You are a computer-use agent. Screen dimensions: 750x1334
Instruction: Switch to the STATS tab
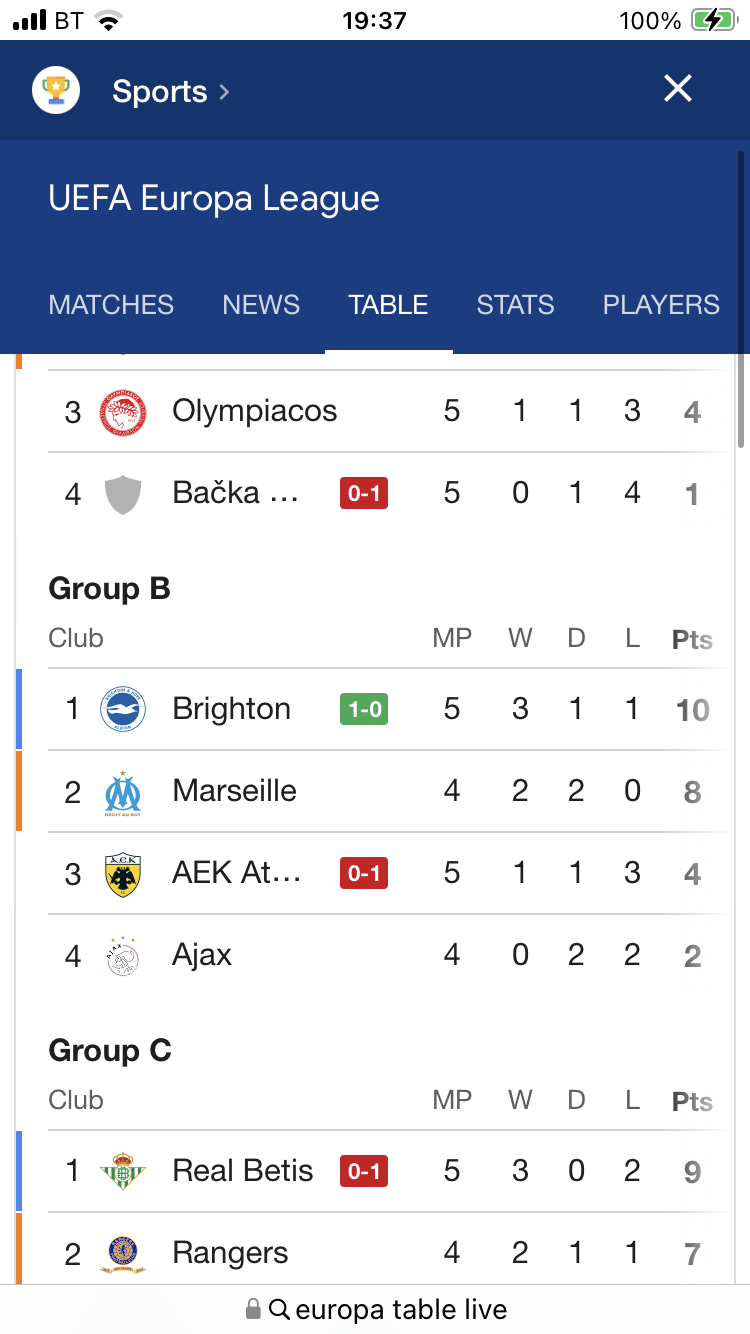coord(515,305)
